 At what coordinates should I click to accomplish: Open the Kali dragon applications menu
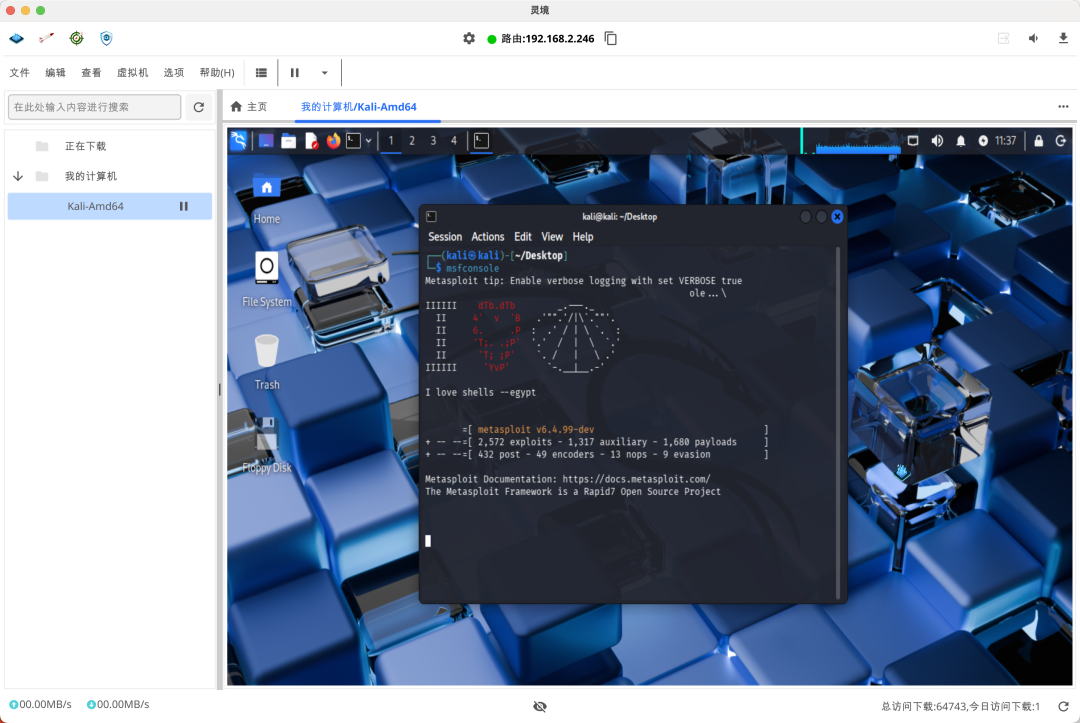(x=238, y=140)
